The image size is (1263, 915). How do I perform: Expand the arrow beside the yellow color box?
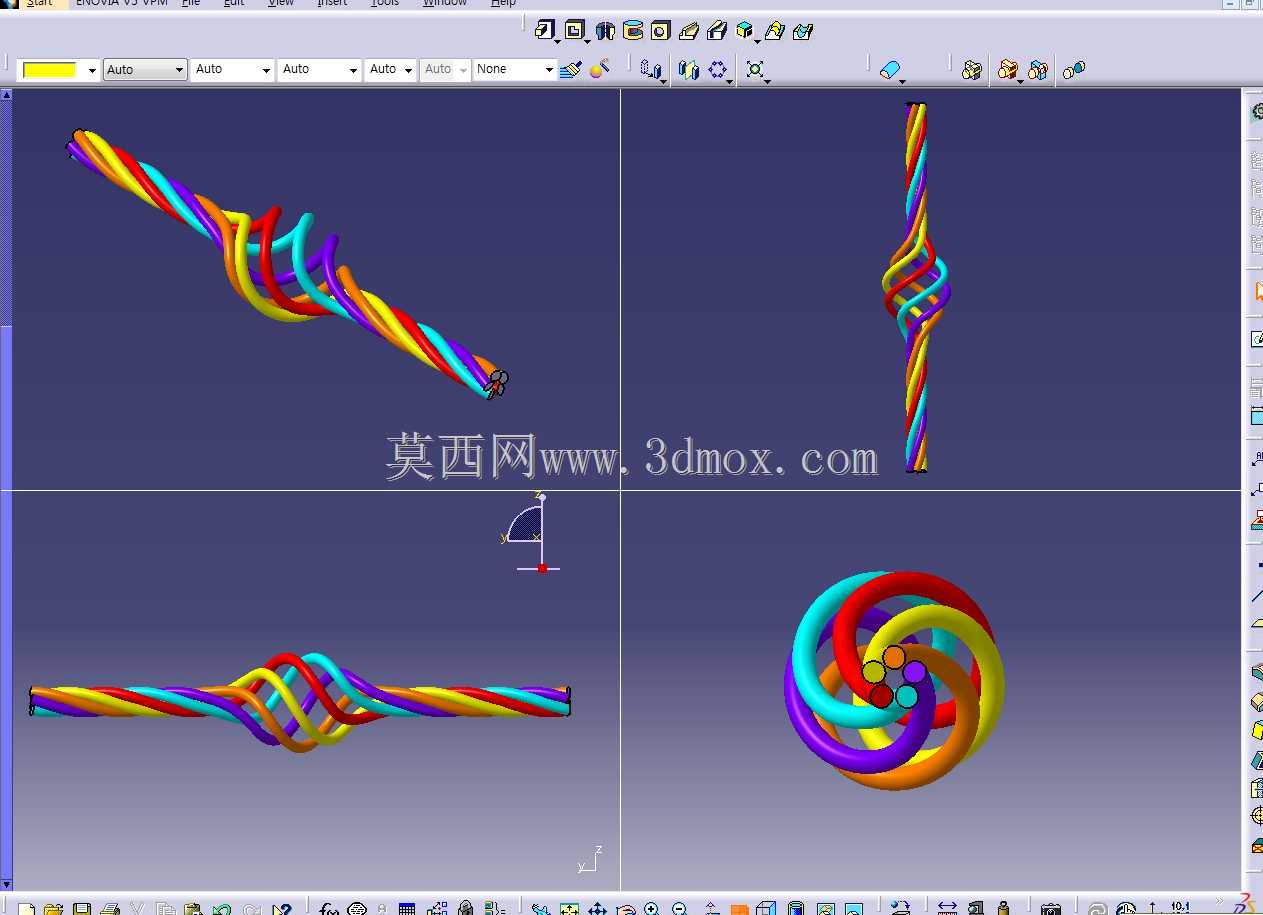(x=92, y=70)
